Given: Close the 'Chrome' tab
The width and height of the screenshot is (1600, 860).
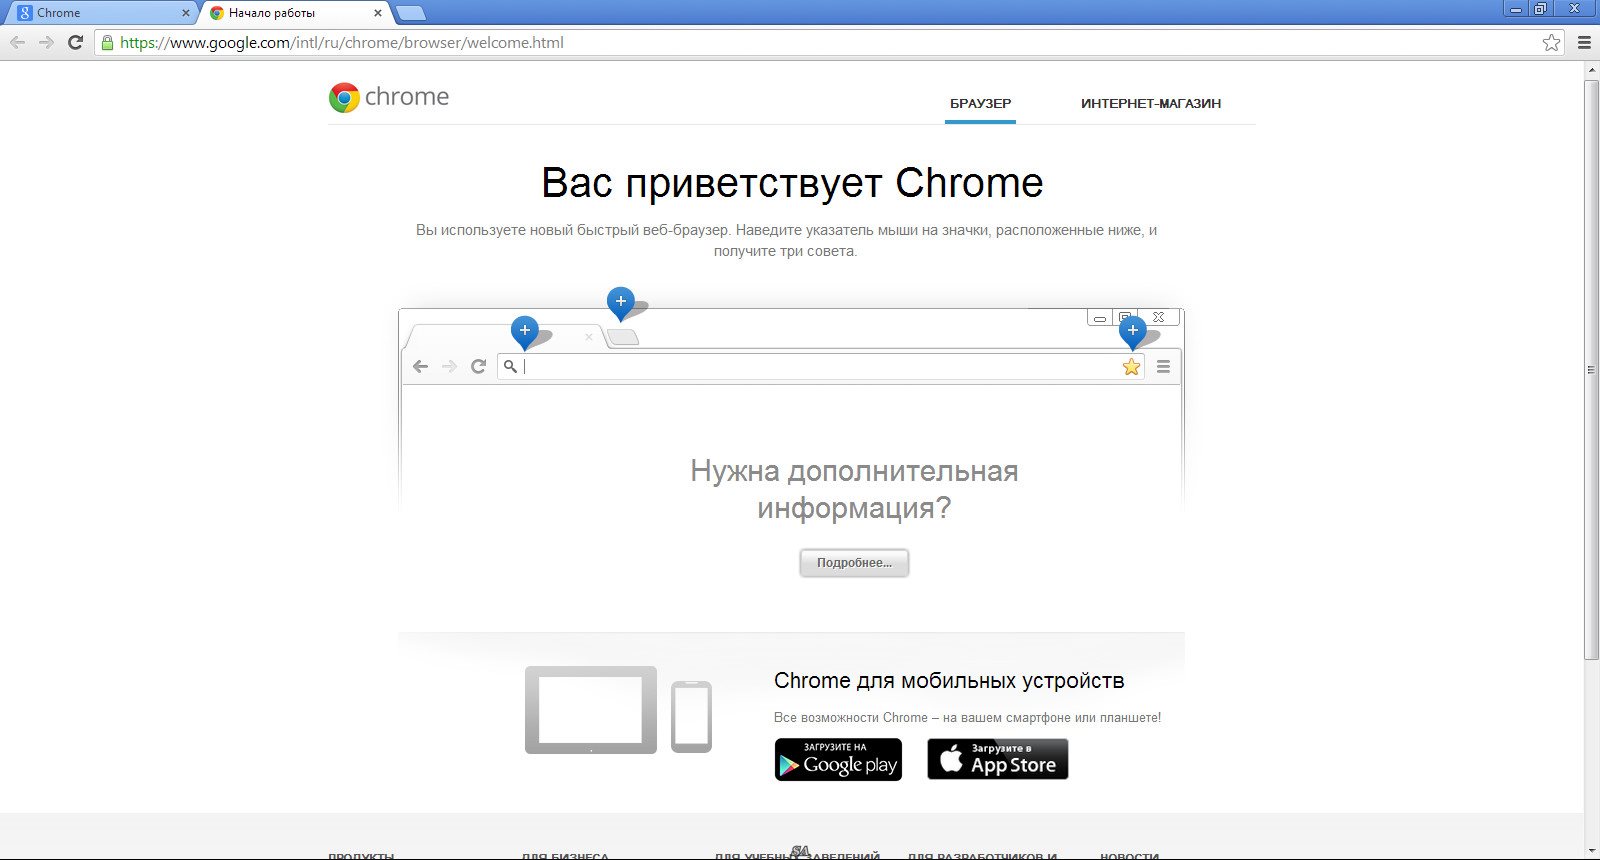Looking at the screenshot, I should (x=185, y=13).
